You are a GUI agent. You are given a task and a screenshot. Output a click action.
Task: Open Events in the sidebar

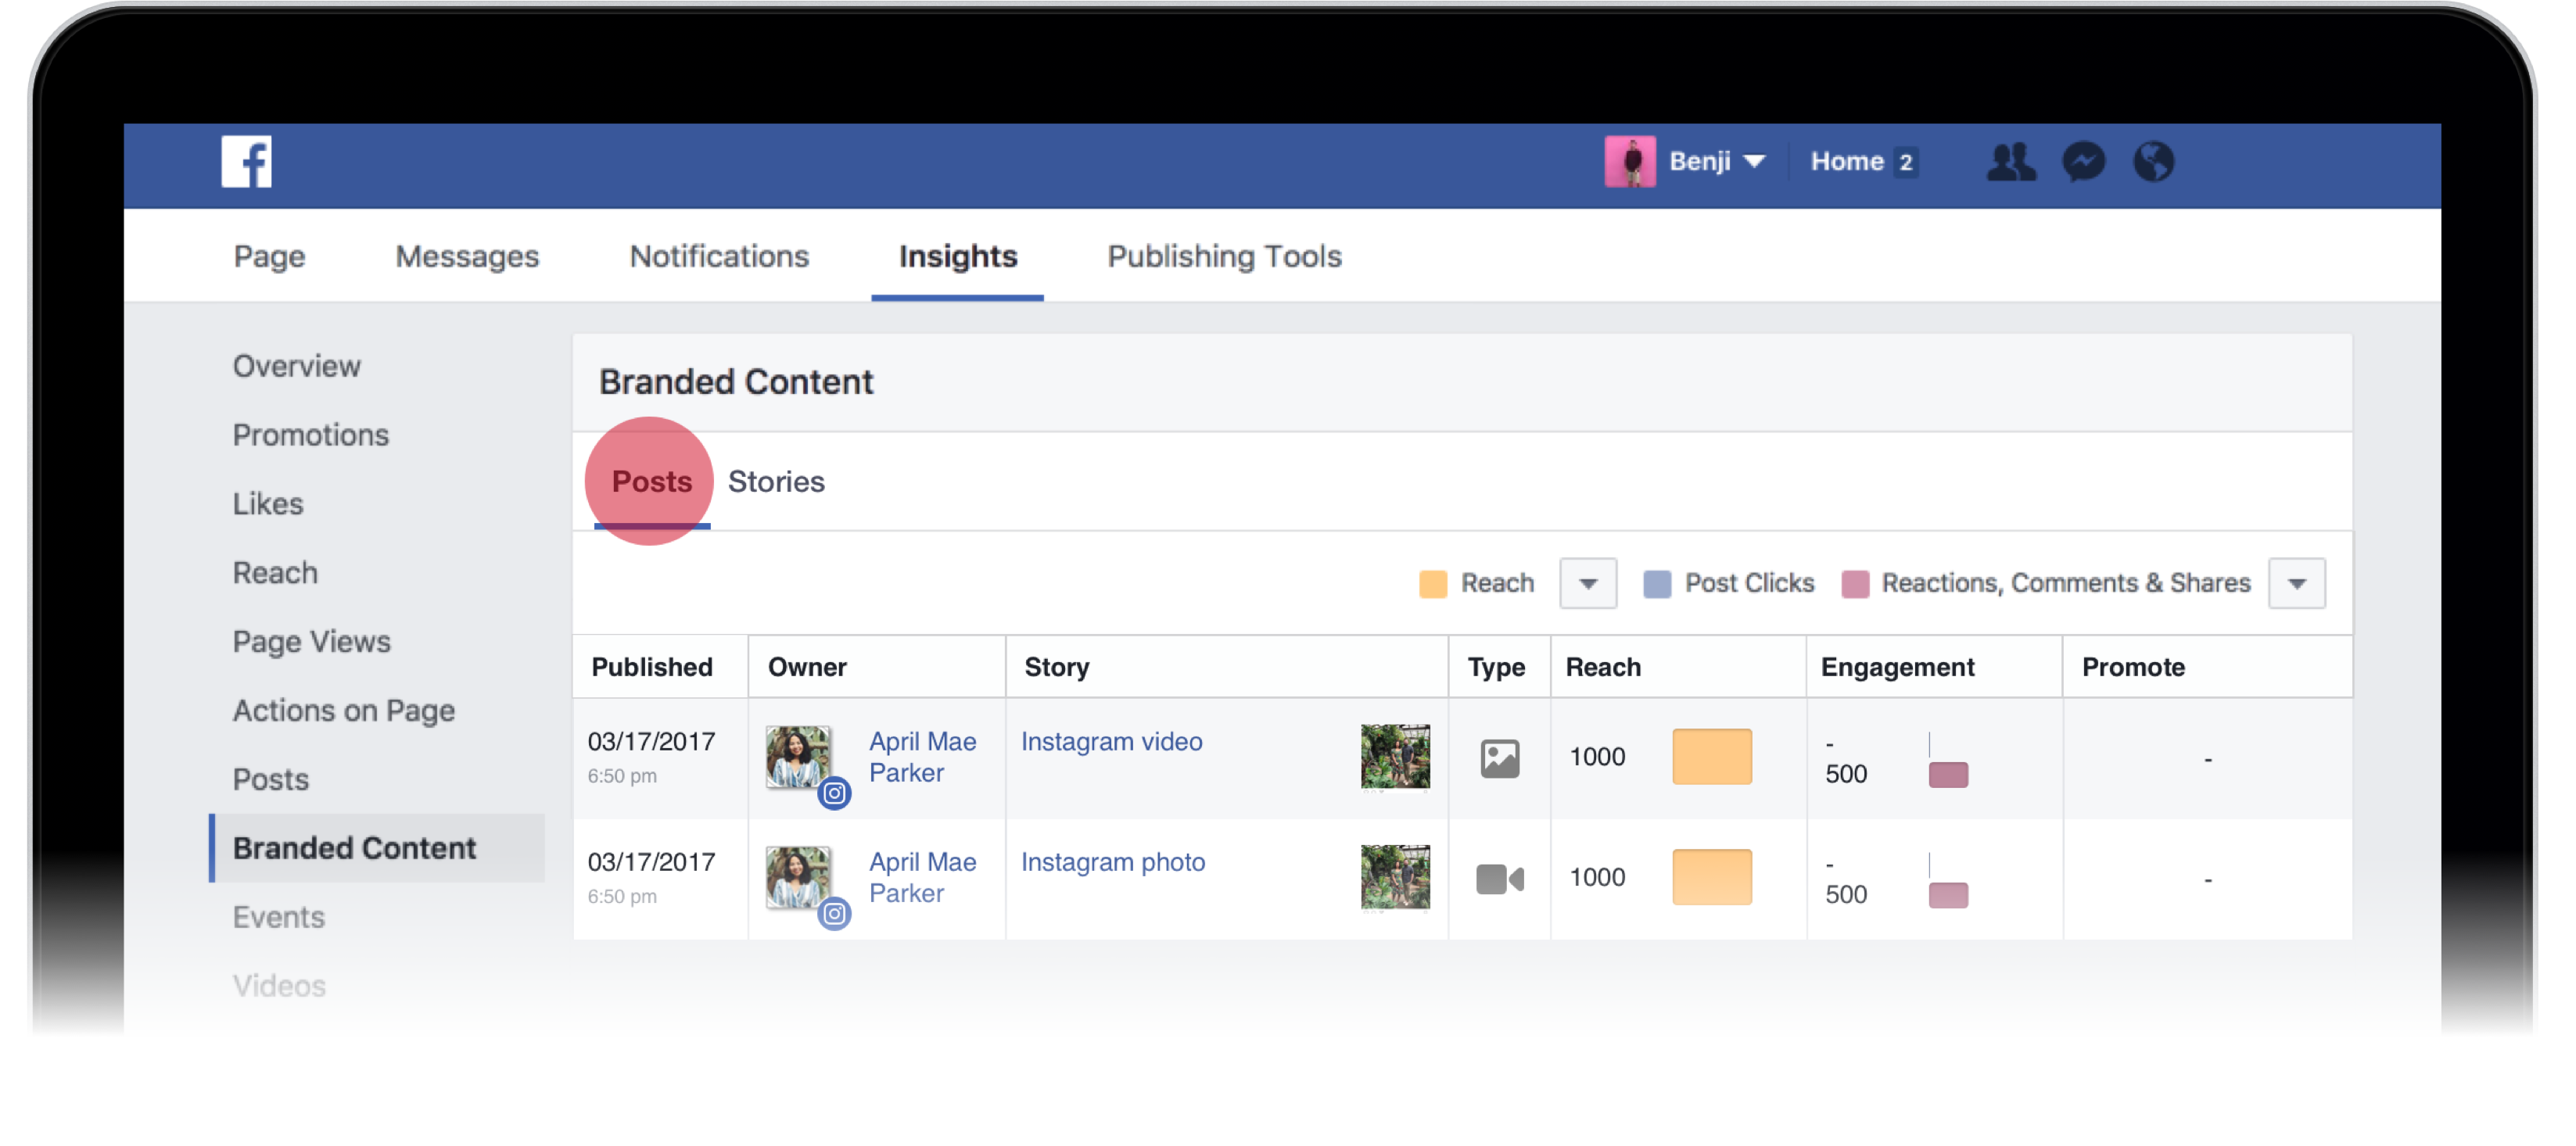tap(278, 918)
